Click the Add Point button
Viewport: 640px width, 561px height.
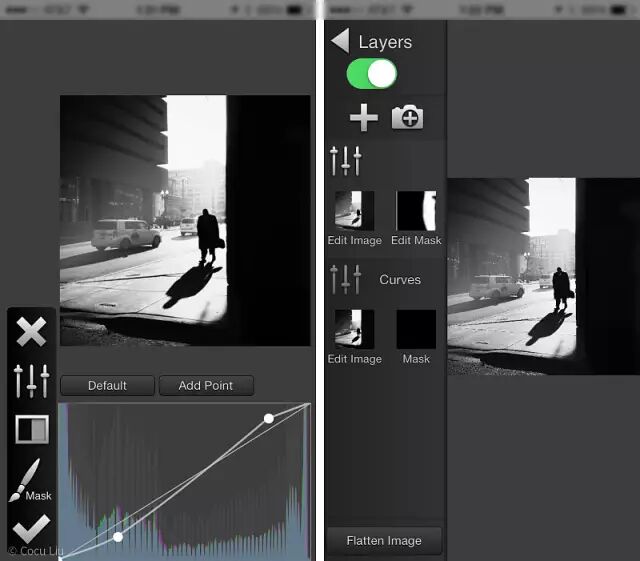(206, 385)
